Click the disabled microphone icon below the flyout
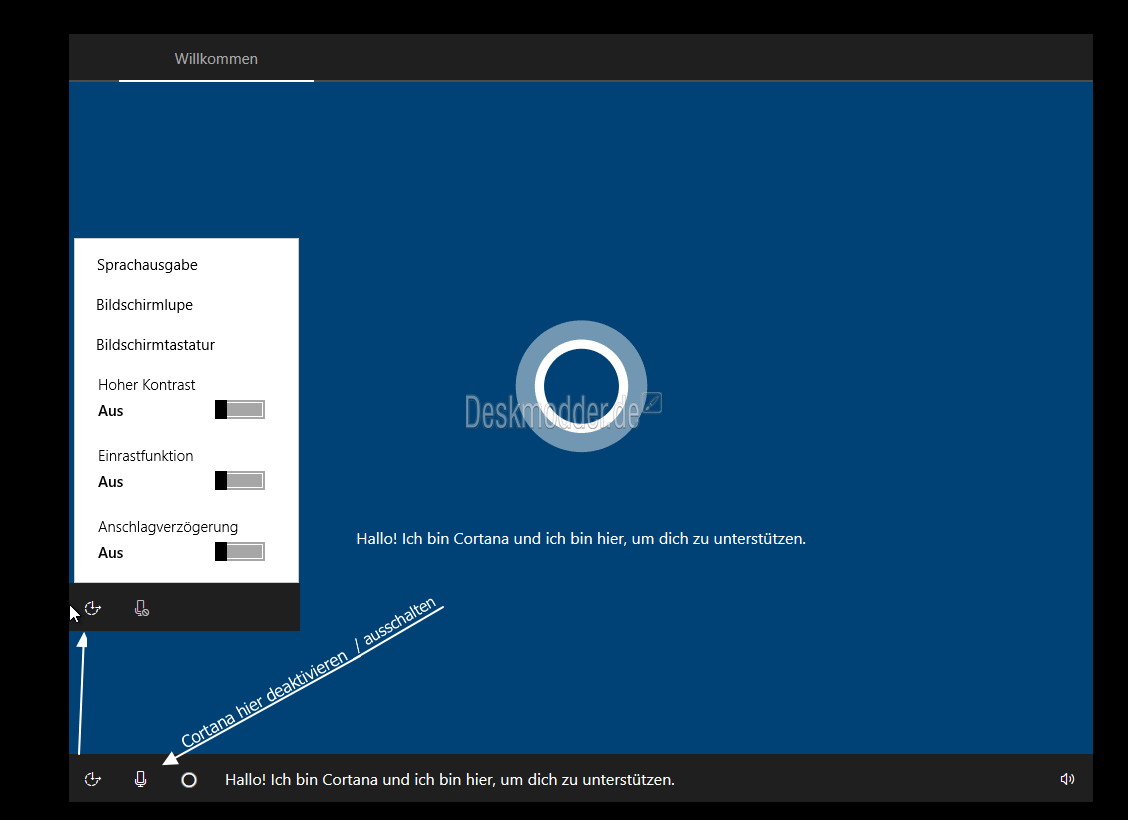 142,609
